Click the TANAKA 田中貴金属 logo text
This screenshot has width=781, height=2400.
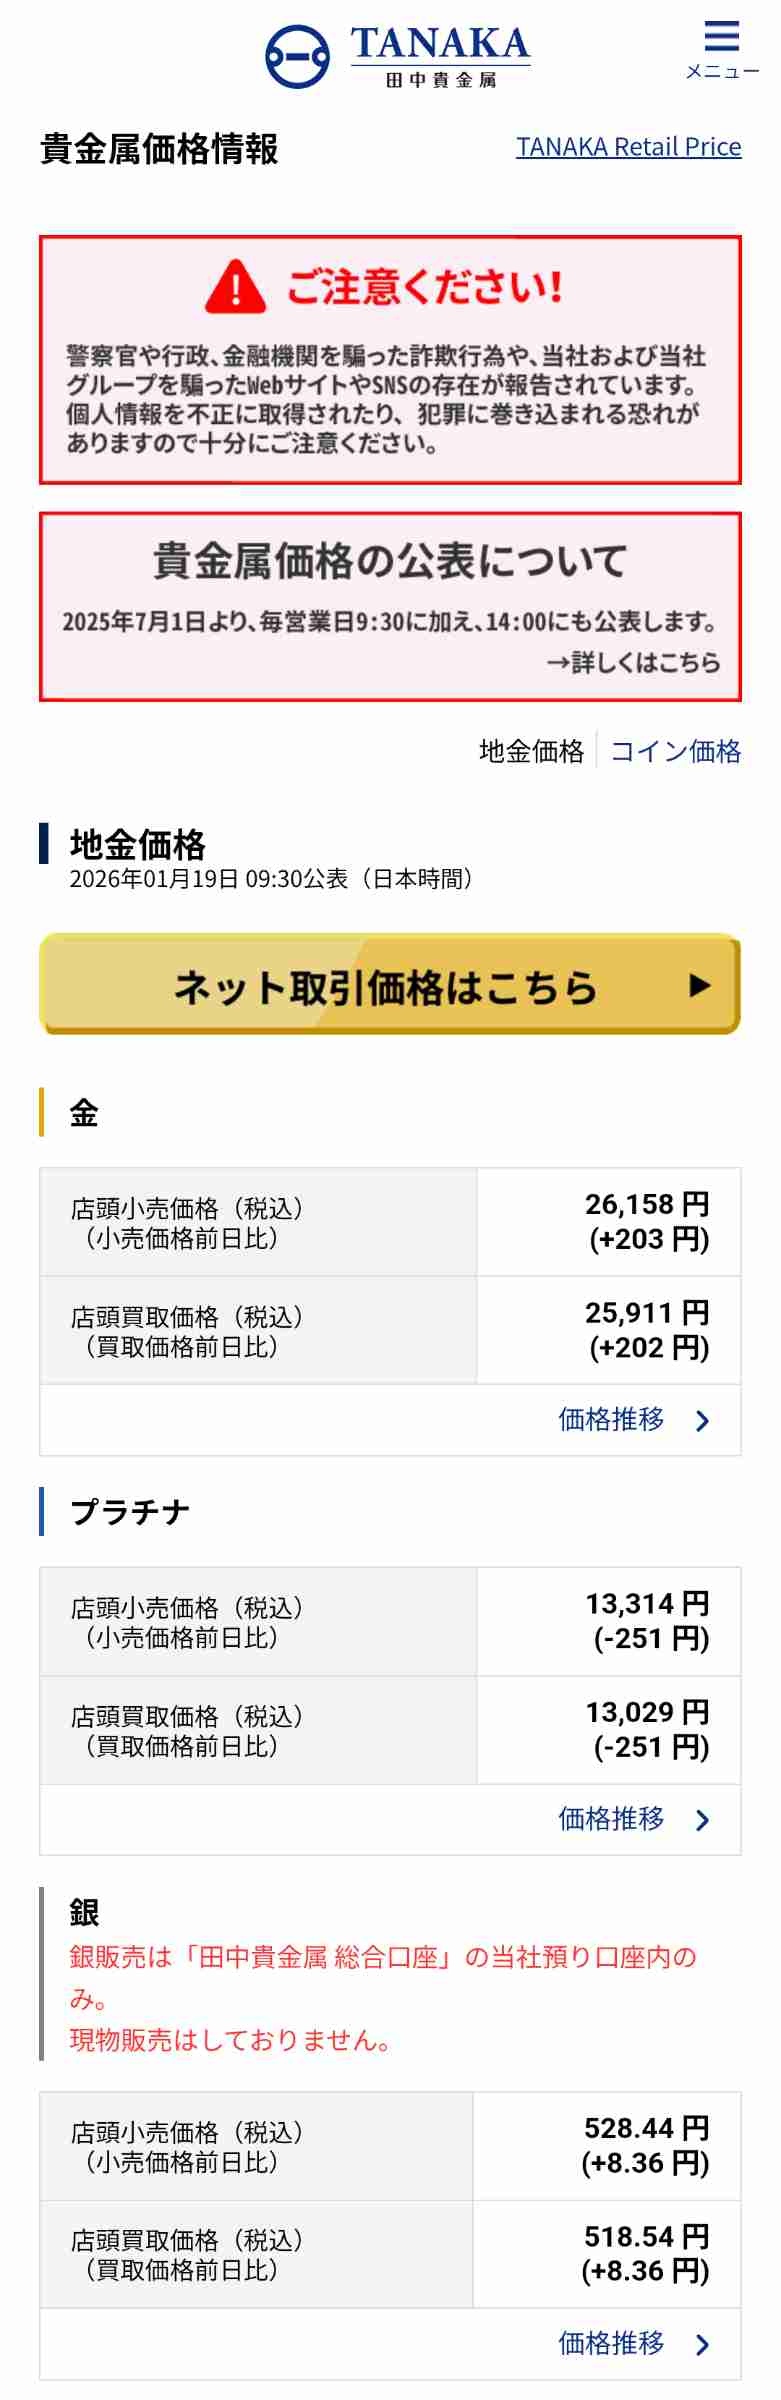click(440, 55)
